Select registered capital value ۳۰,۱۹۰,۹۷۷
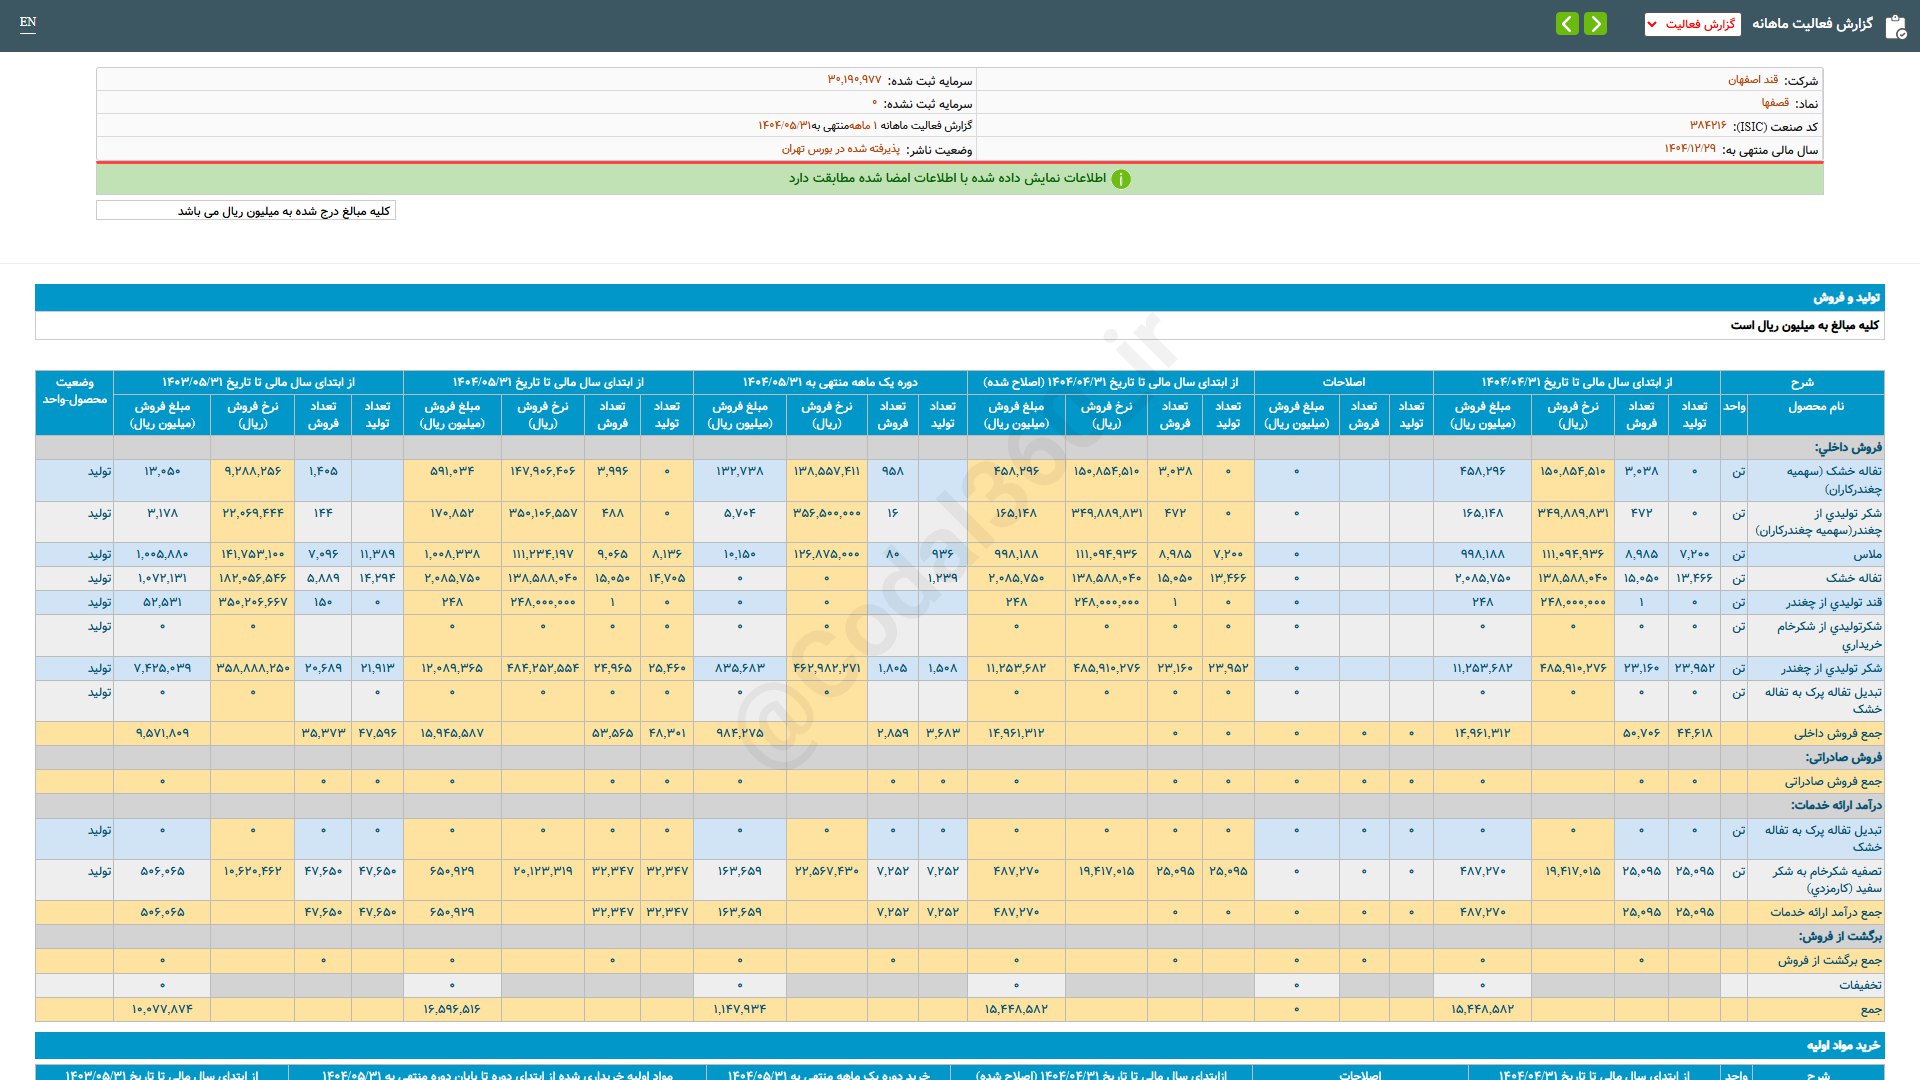The image size is (1920, 1080). coord(854,80)
